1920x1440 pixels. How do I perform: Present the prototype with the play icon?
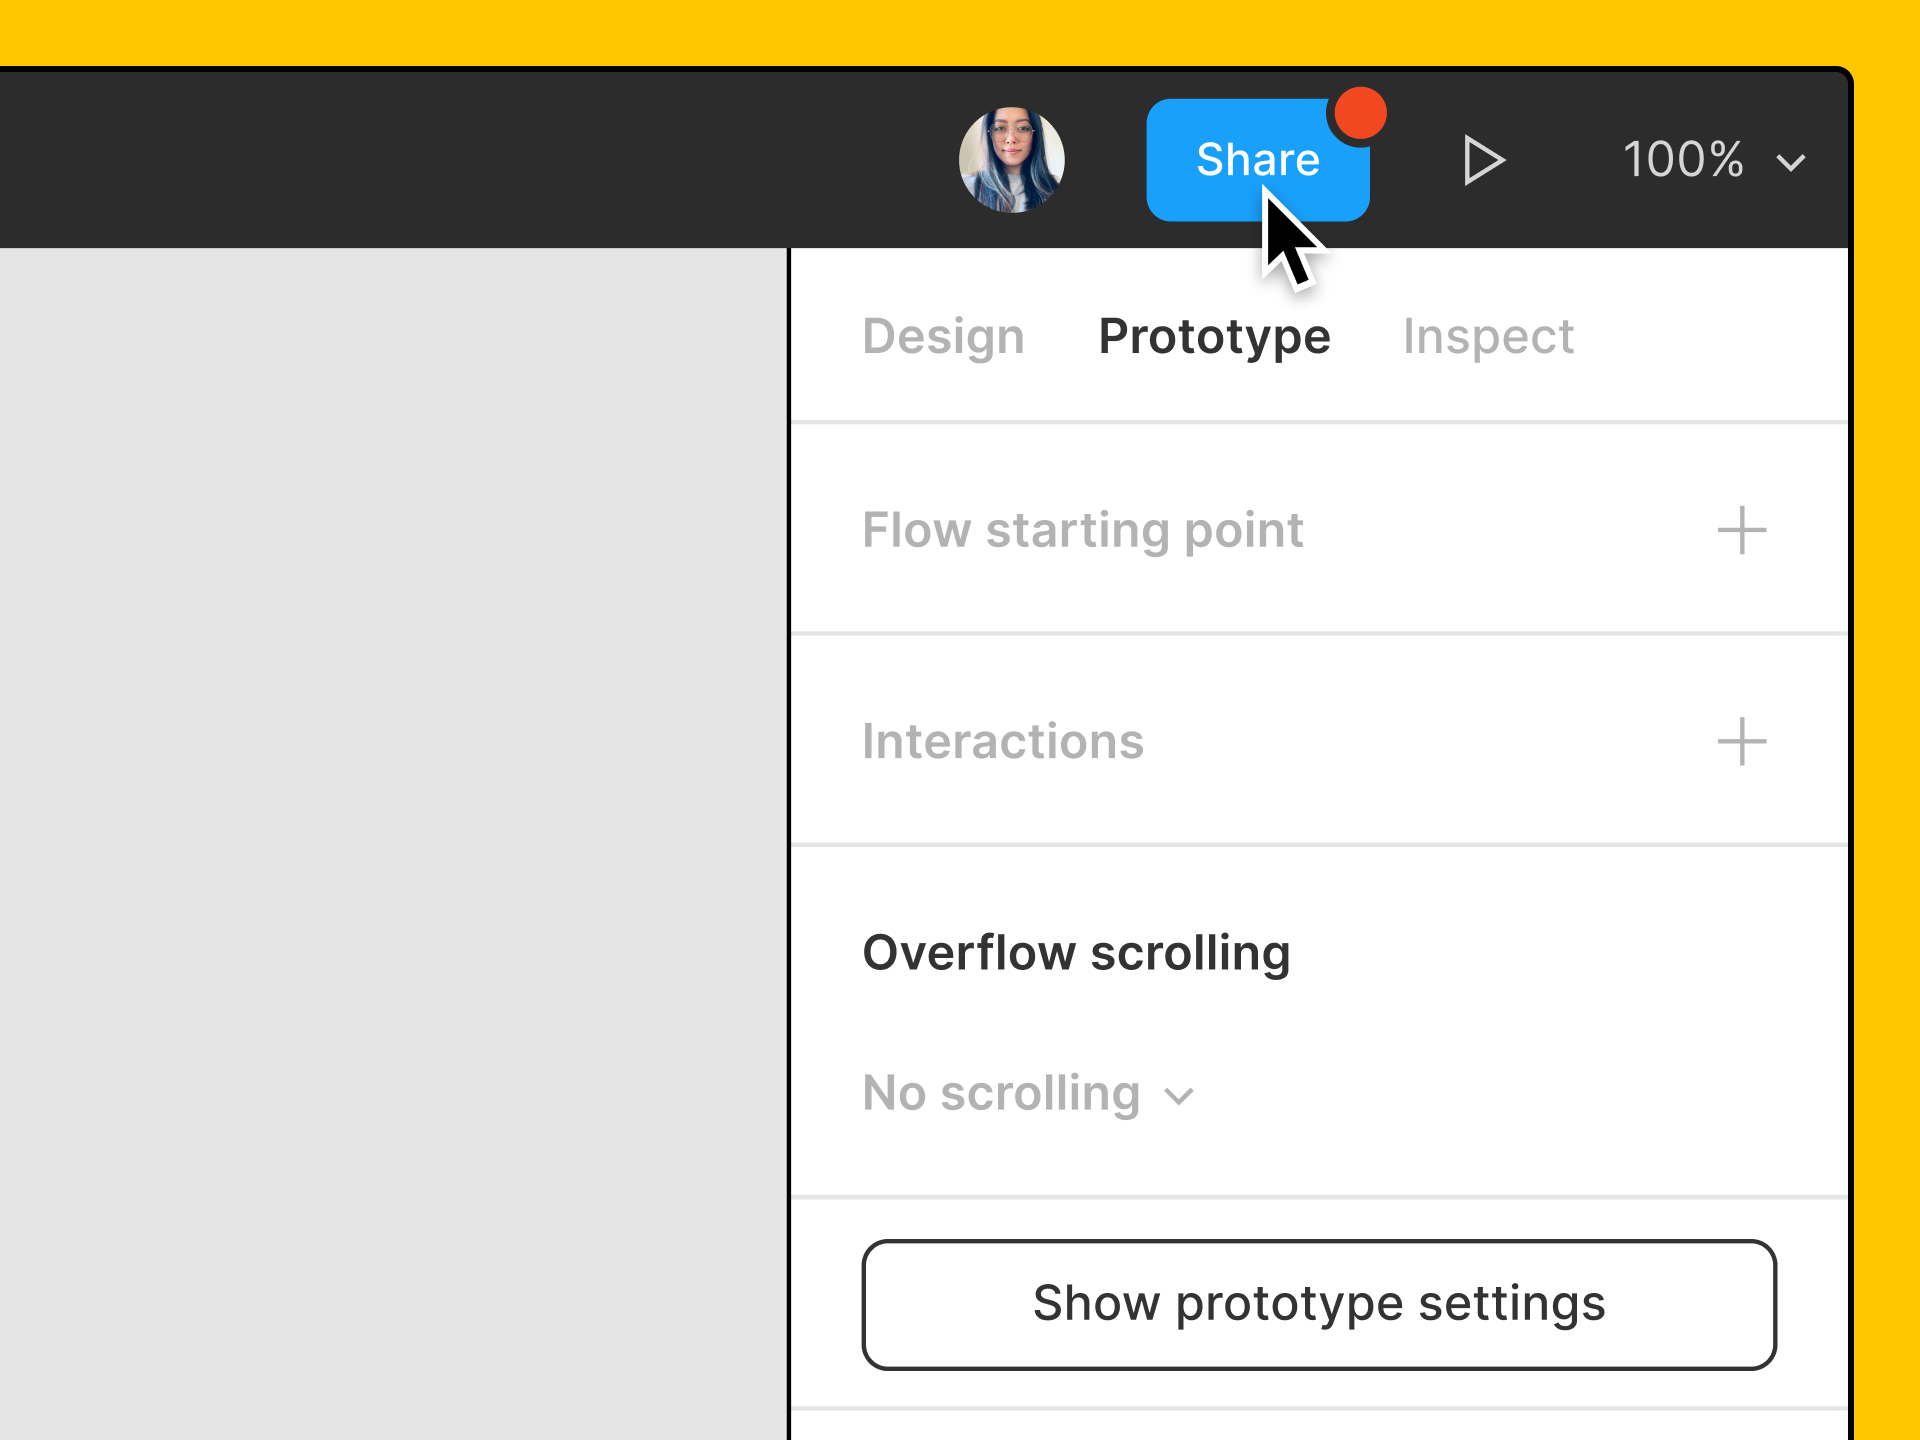(x=1483, y=160)
